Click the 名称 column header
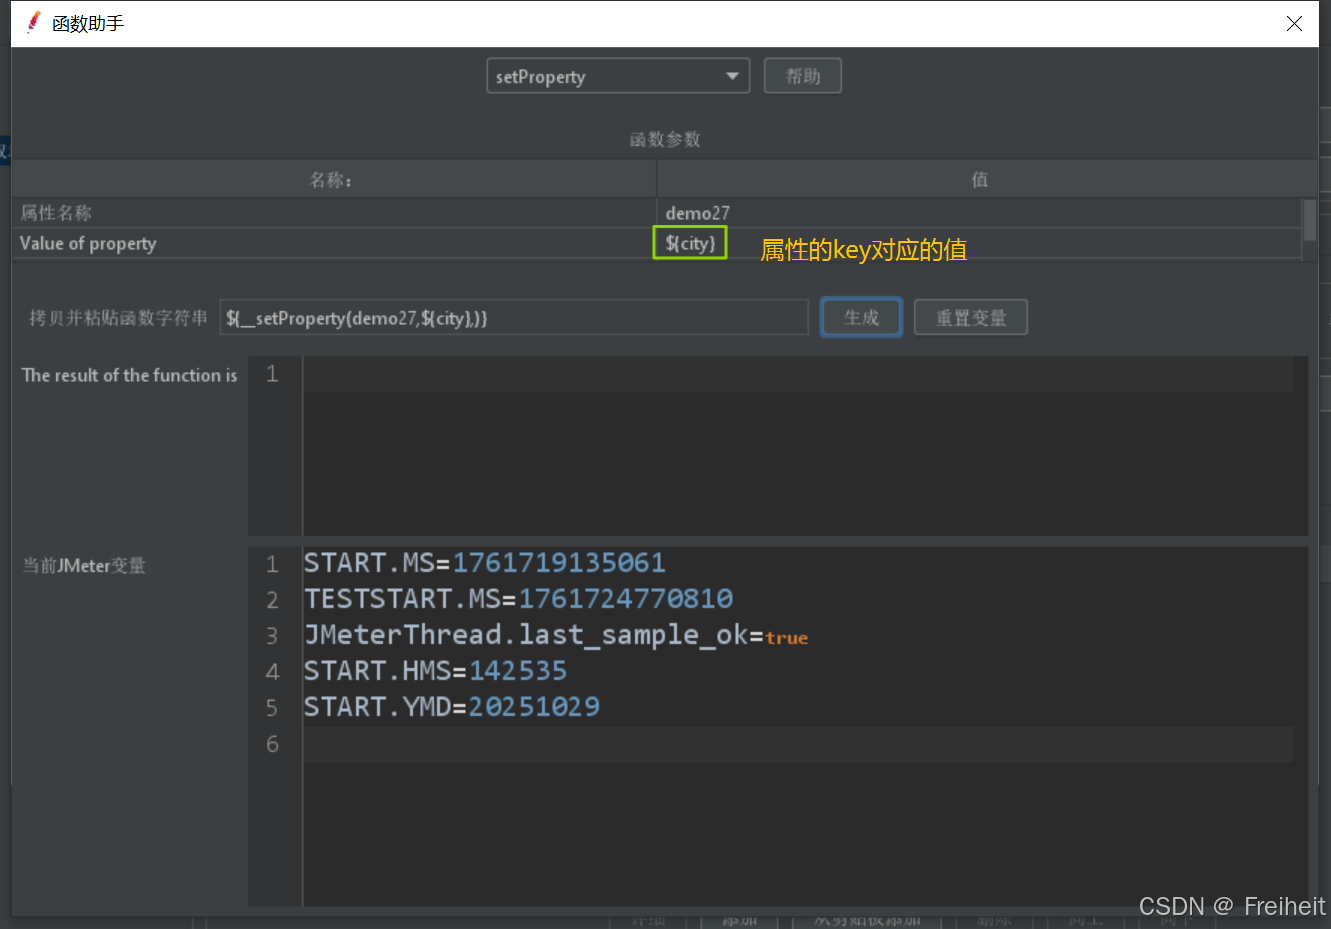The width and height of the screenshot is (1331, 929). [x=334, y=180]
